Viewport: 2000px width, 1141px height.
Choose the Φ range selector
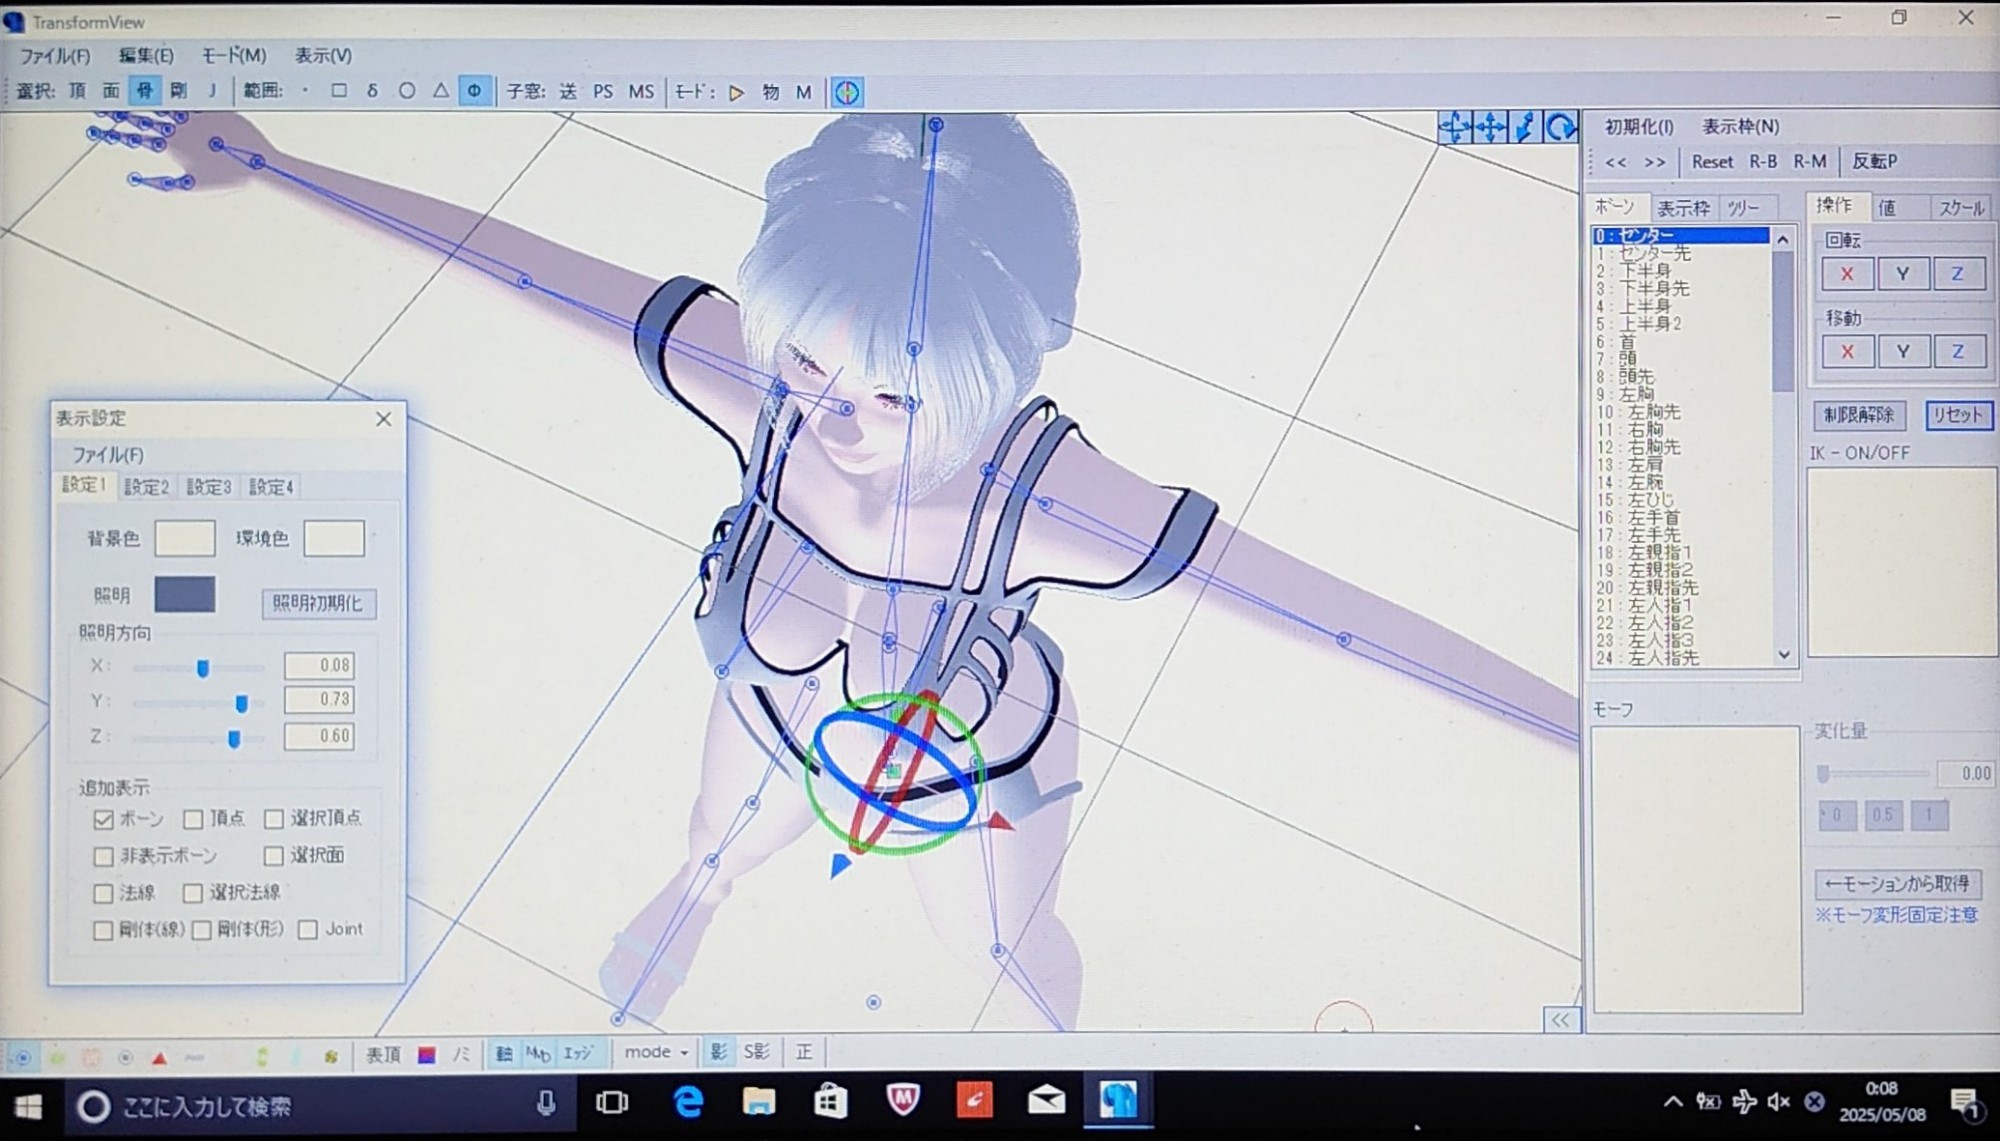coord(474,91)
